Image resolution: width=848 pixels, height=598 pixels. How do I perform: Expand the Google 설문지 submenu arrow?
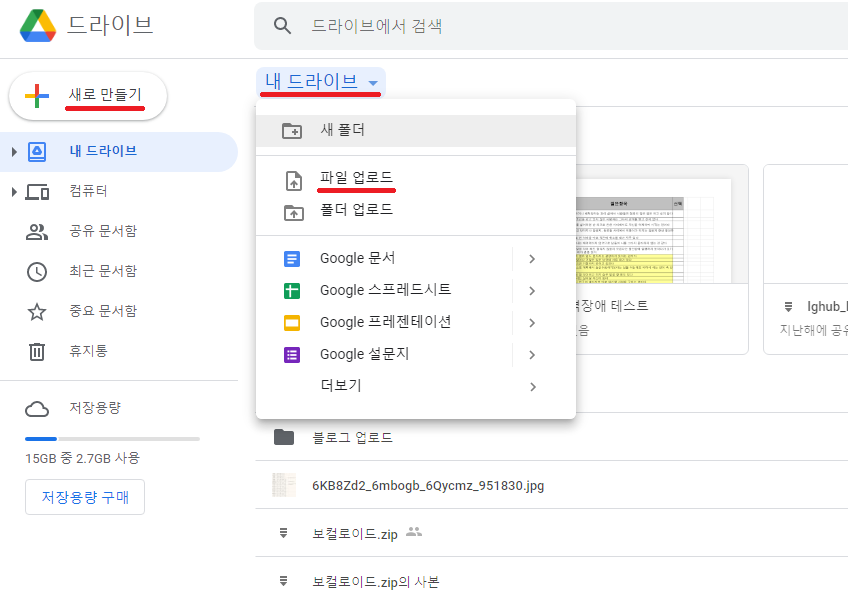pyautogui.click(x=532, y=355)
